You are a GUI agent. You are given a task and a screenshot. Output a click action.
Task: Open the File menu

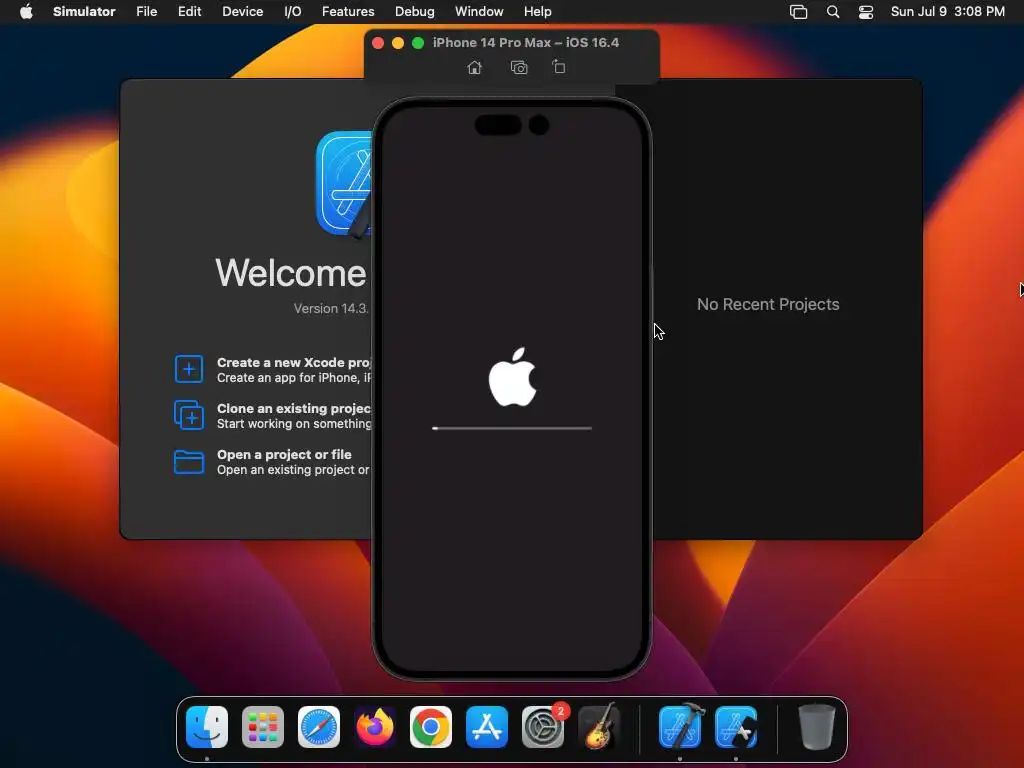click(146, 11)
